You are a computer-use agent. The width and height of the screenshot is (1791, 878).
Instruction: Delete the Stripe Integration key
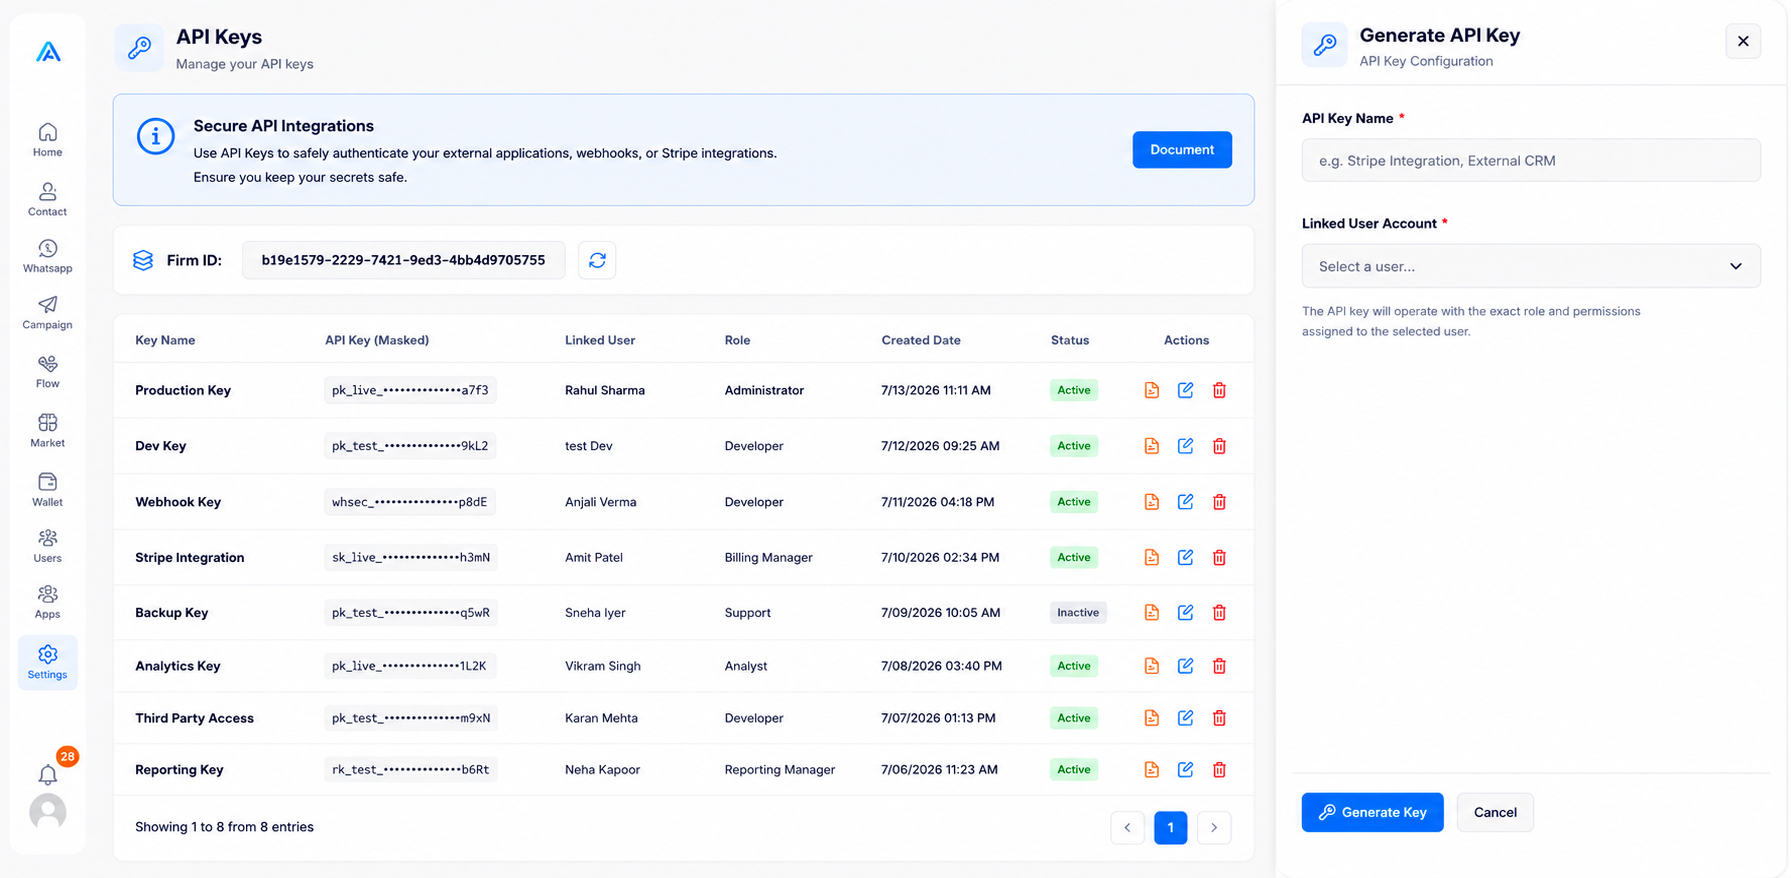point(1219,557)
